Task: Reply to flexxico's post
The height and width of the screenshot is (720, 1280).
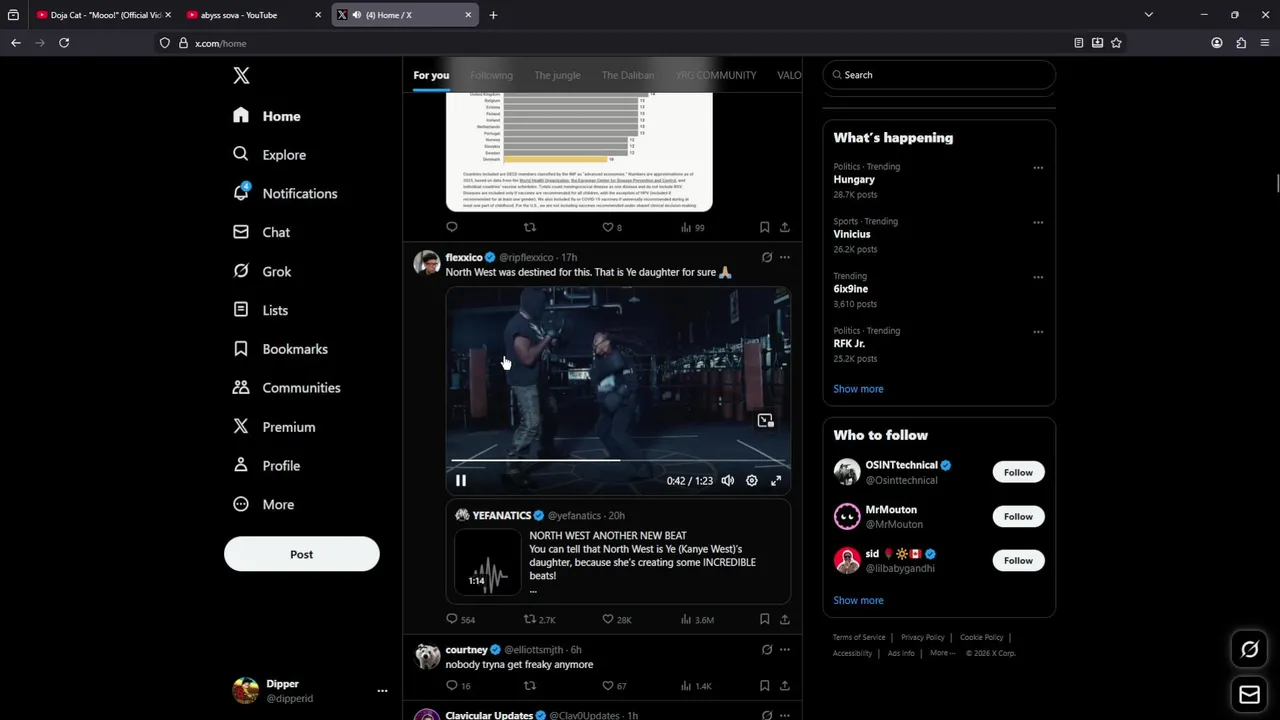Action: coord(461,620)
